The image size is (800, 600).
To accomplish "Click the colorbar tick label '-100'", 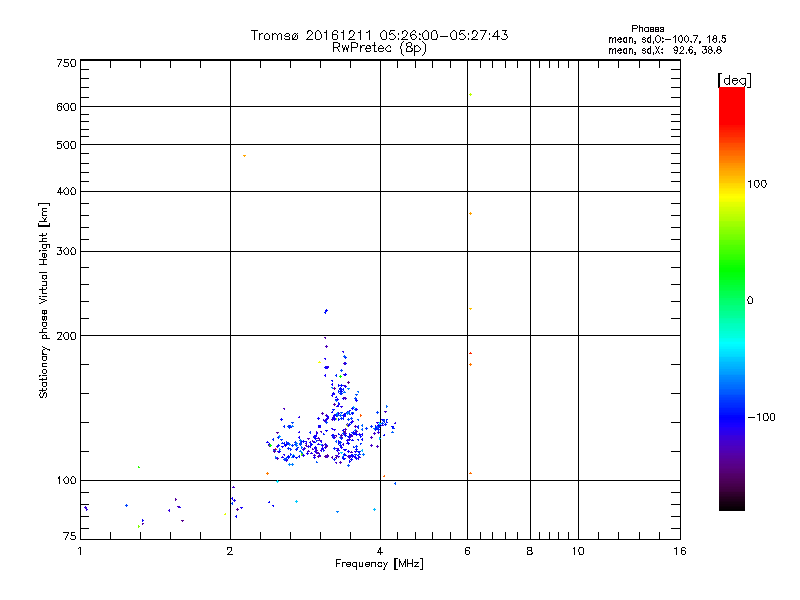I will click(x=761, y=417).
